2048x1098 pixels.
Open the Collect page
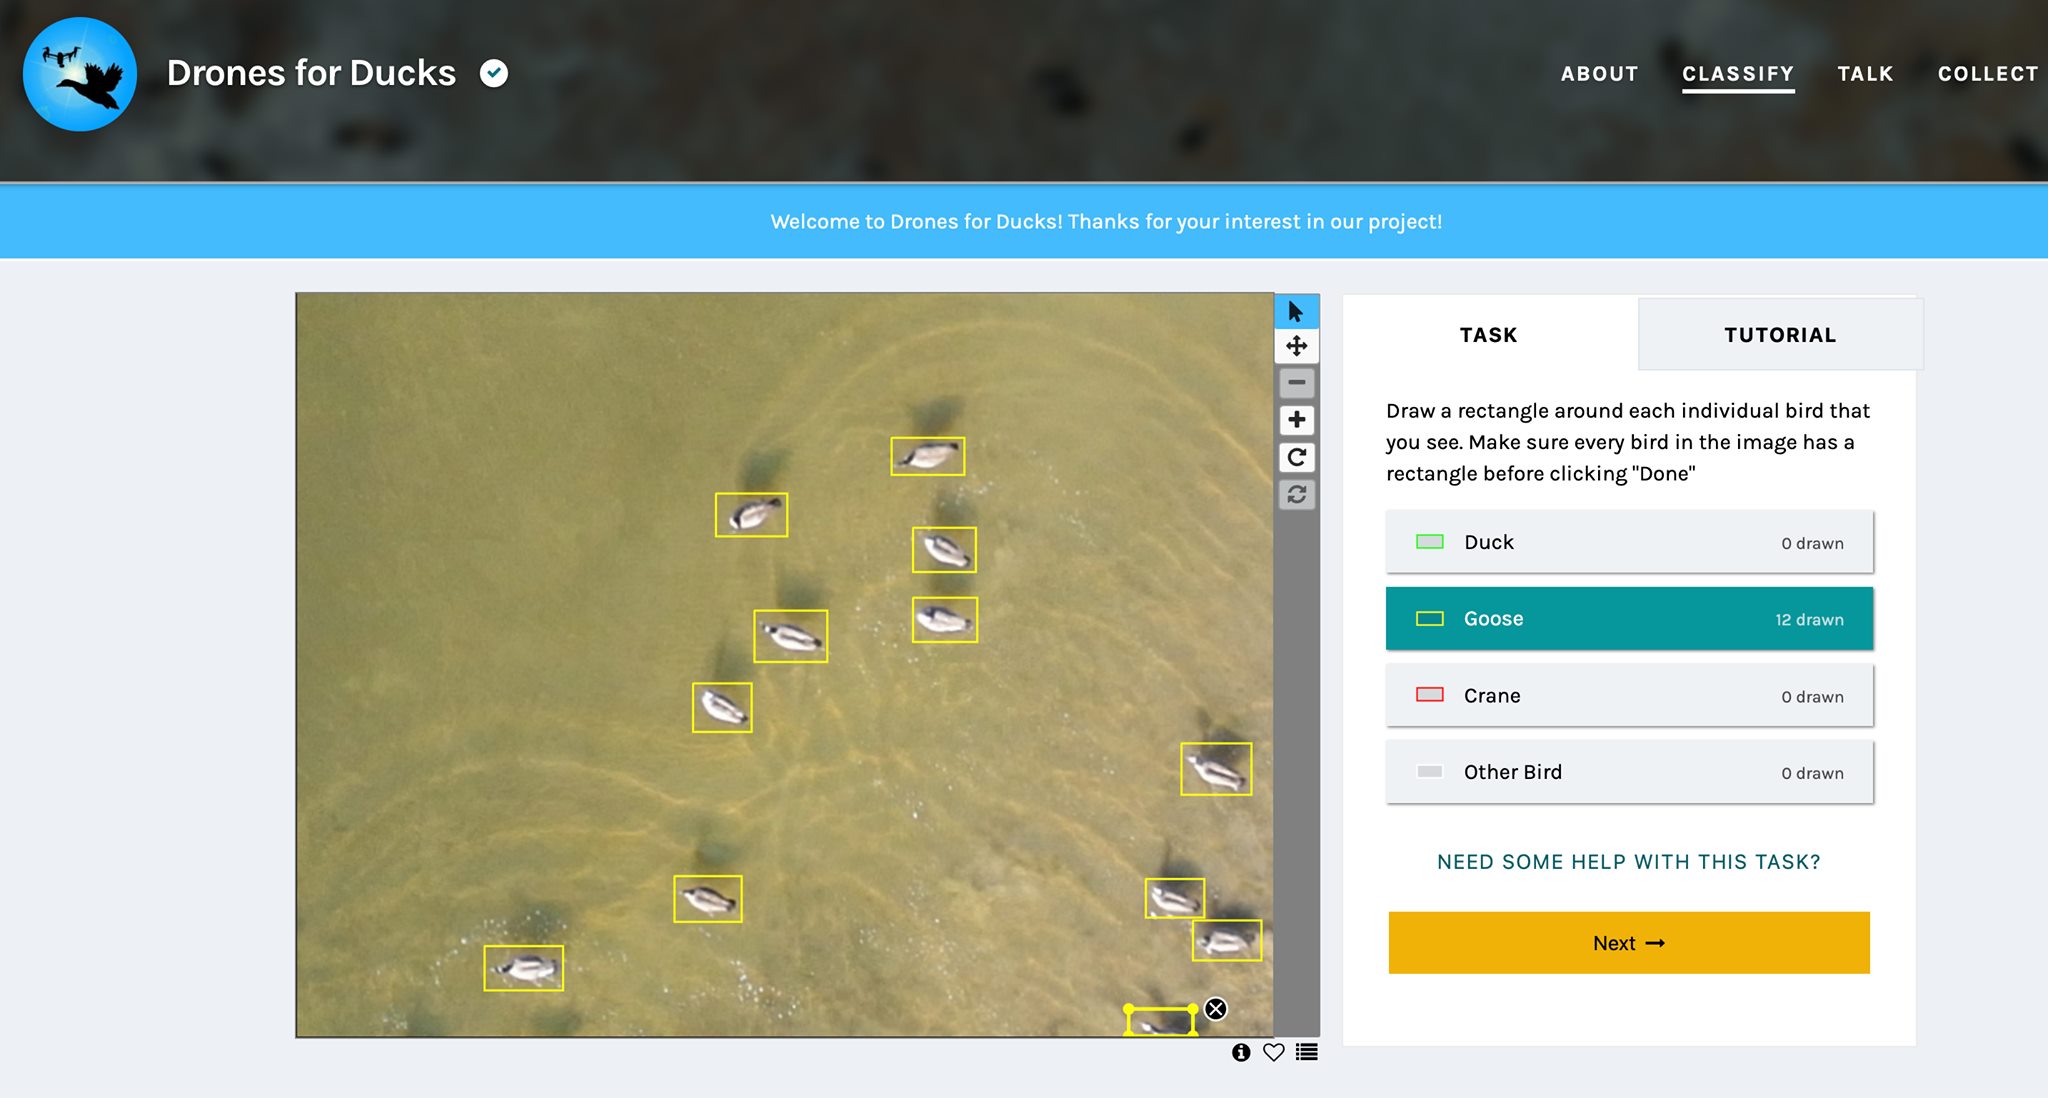(x=1988, y=74)
